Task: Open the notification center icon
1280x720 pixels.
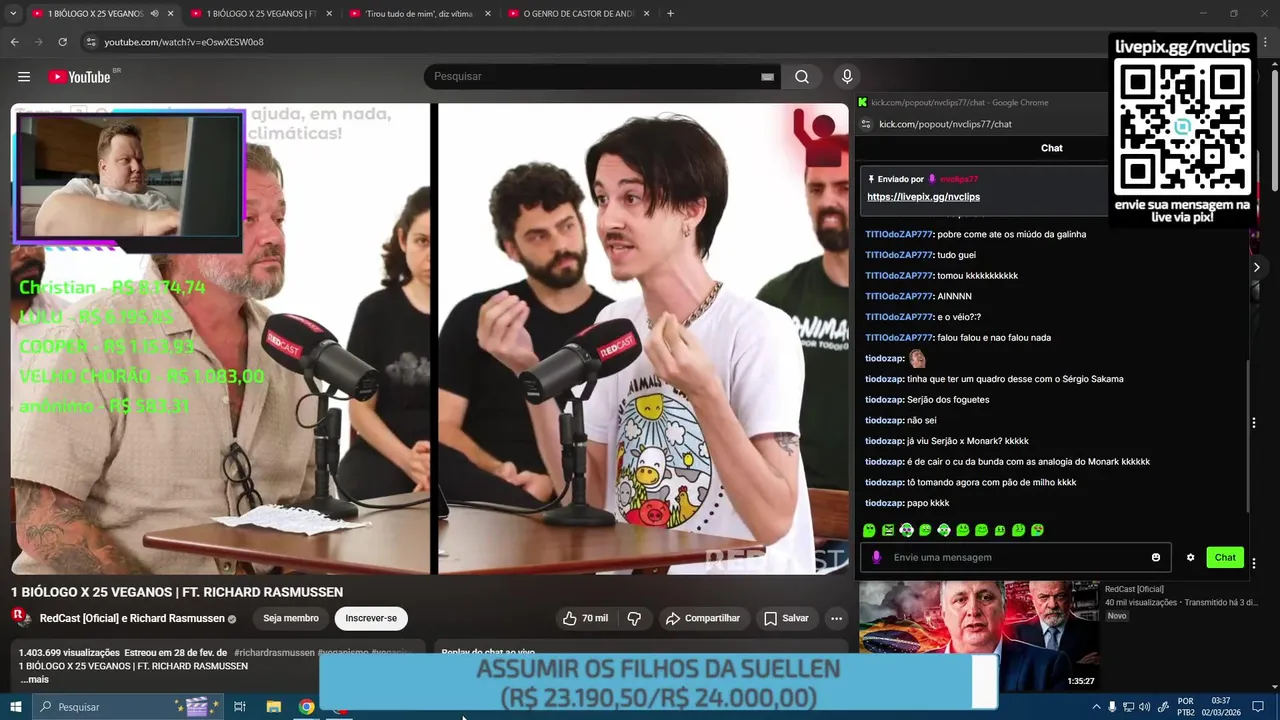Action: (1259, 707)
